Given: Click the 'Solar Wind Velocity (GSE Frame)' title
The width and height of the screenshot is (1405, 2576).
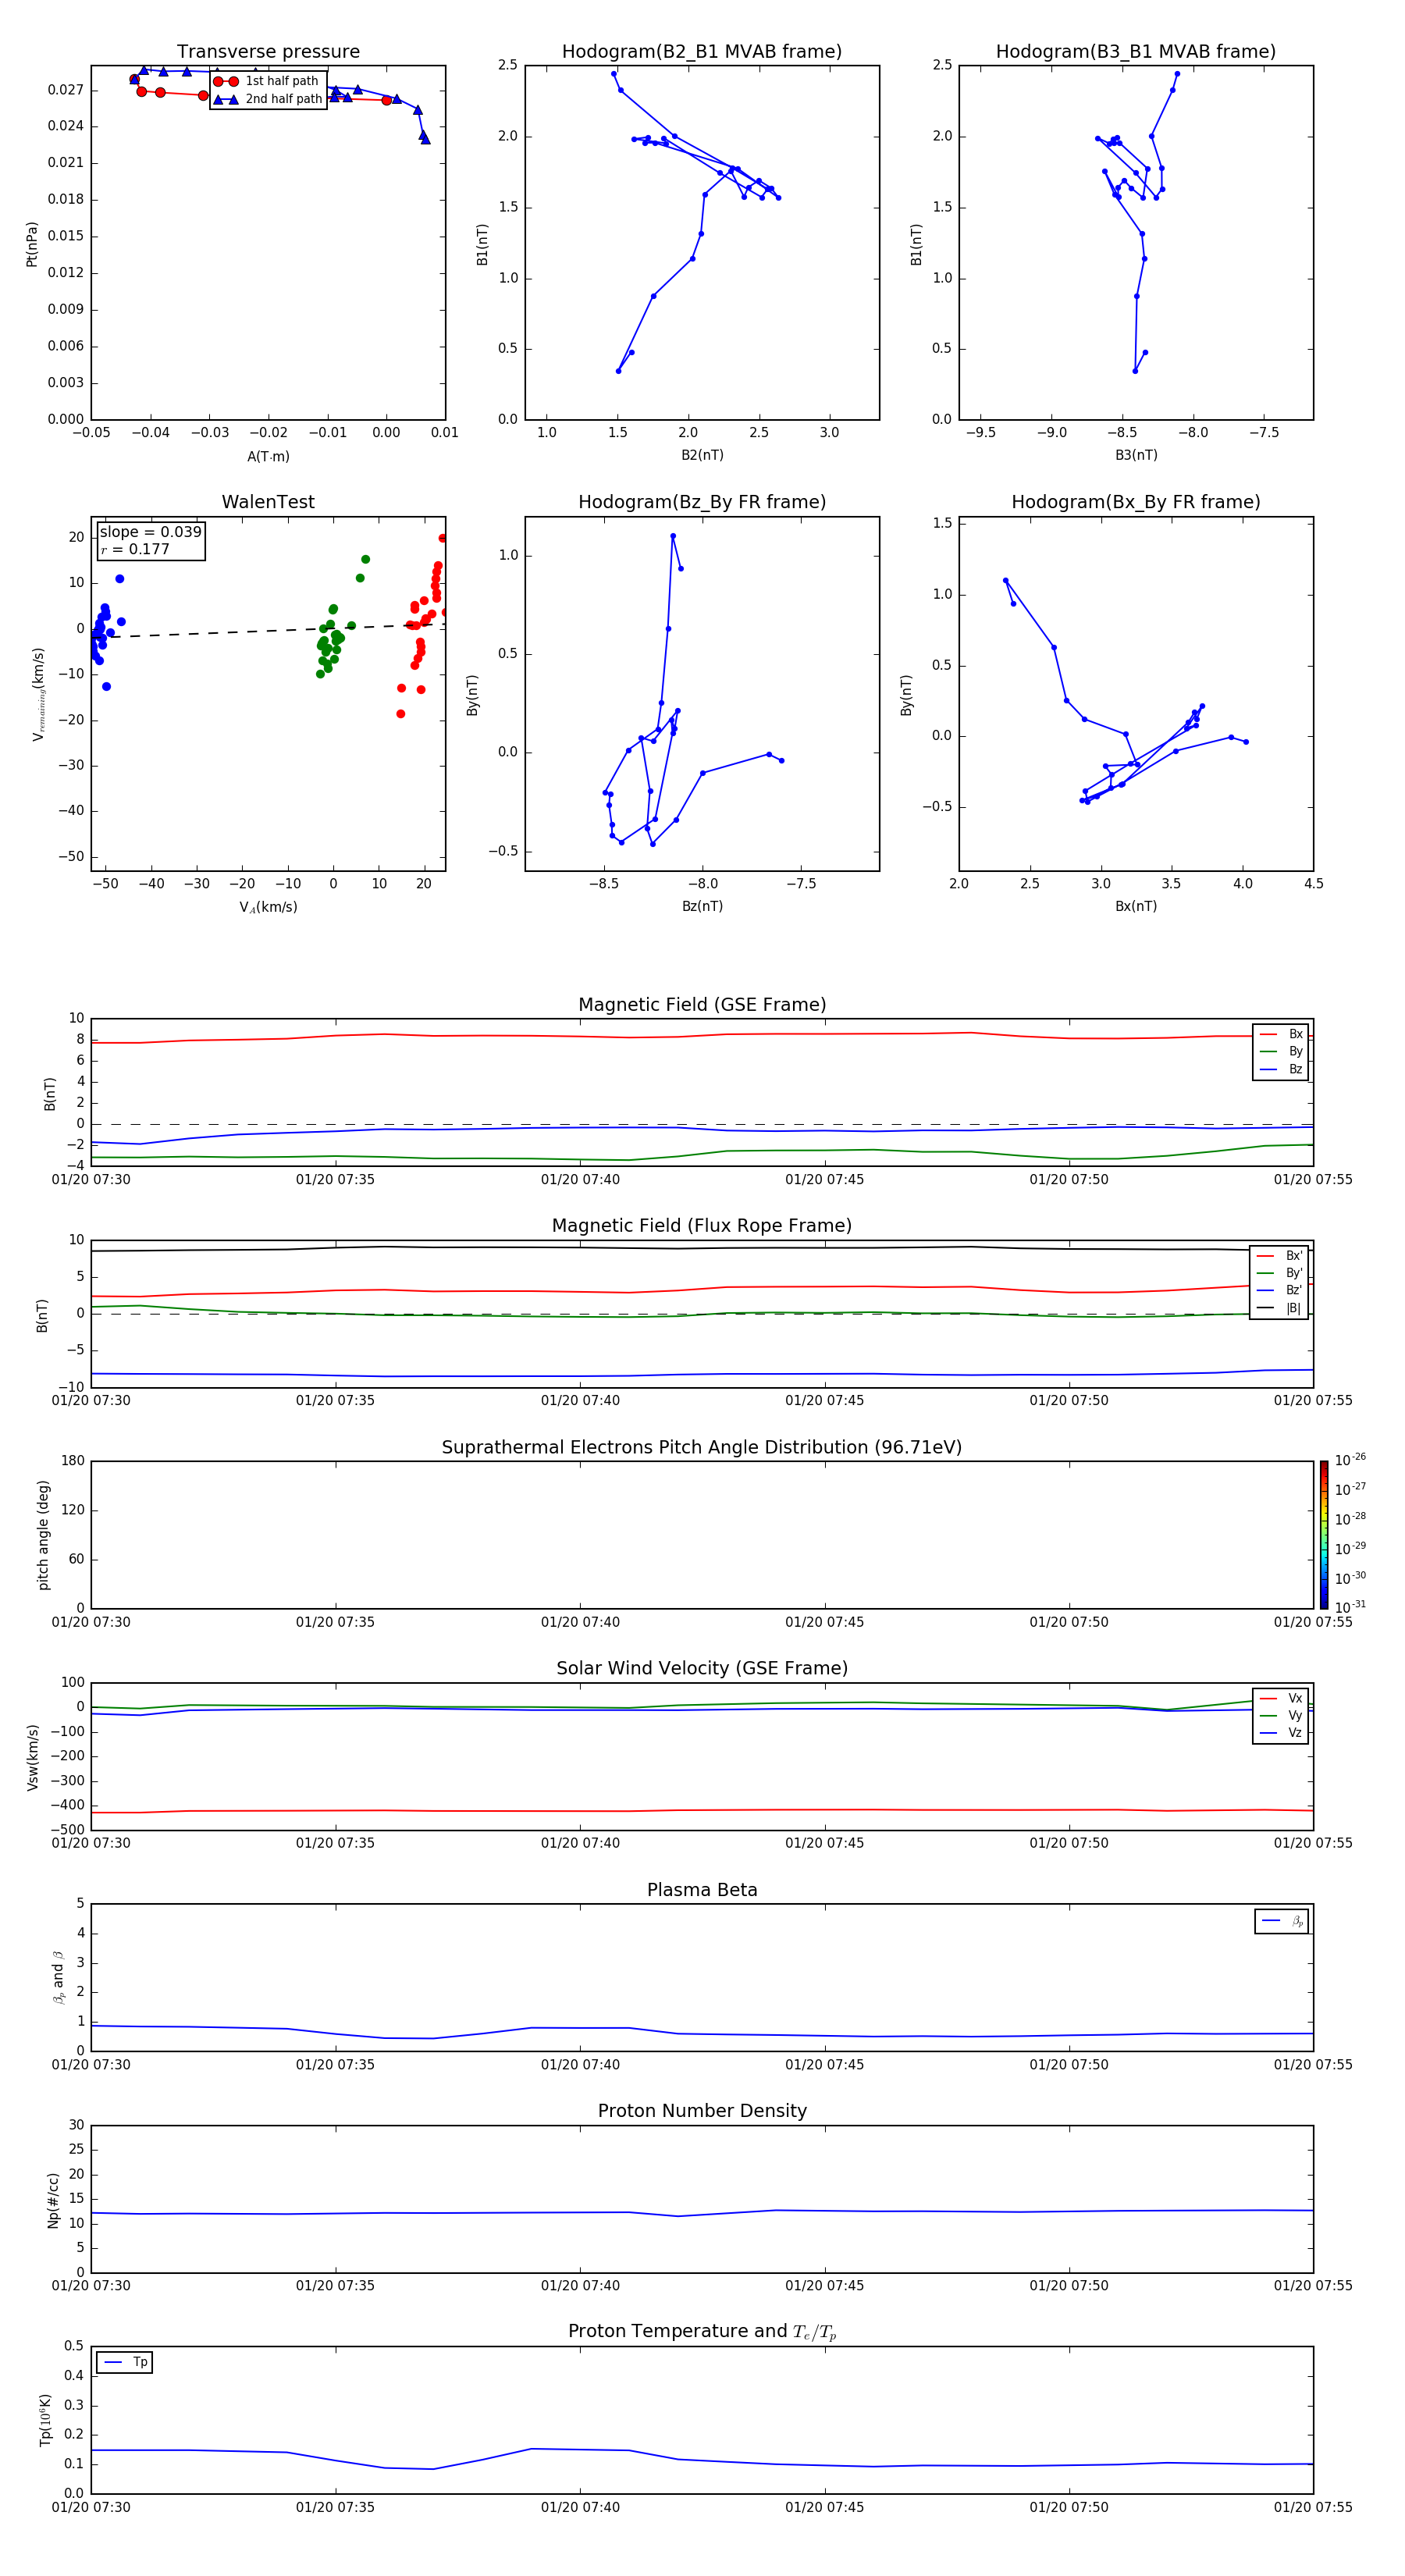Looking at the screenshot, I should [702, 1669].
